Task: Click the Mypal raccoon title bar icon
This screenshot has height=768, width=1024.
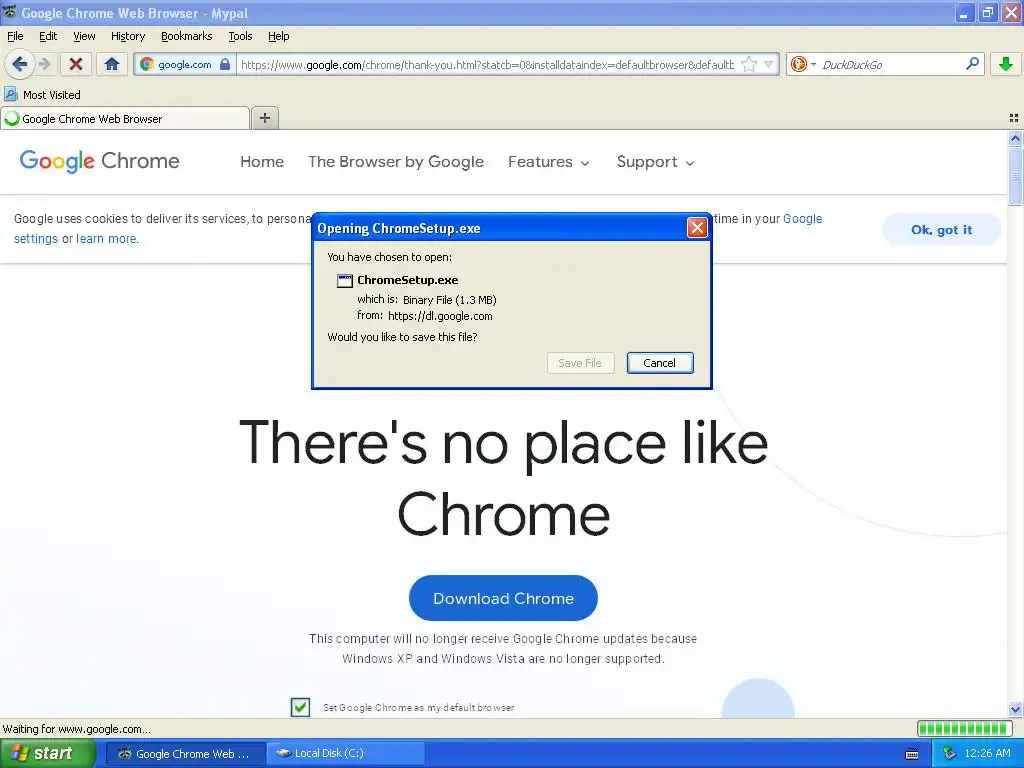Action: click(x=9, y=12)
